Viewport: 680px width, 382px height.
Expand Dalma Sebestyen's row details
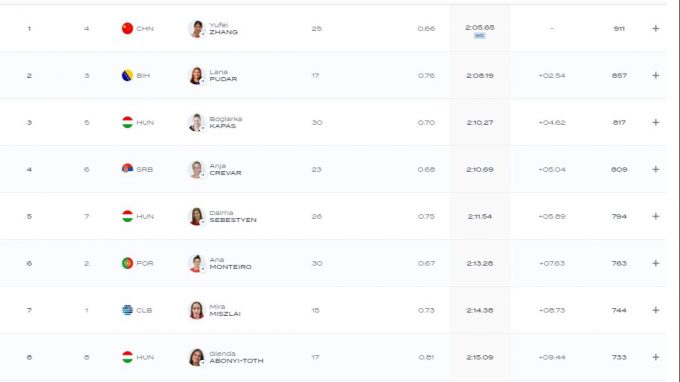(x=655, y=216)
